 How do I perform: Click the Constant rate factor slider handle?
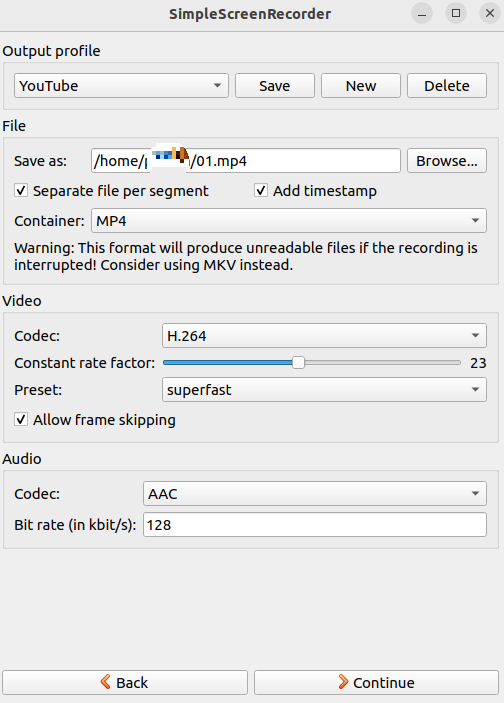click(x=298, y=363)
